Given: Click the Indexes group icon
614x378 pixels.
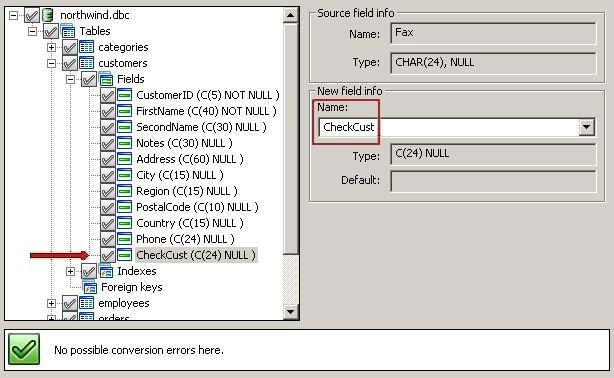Looking at the screenshot, I should [x=106, y=271].
